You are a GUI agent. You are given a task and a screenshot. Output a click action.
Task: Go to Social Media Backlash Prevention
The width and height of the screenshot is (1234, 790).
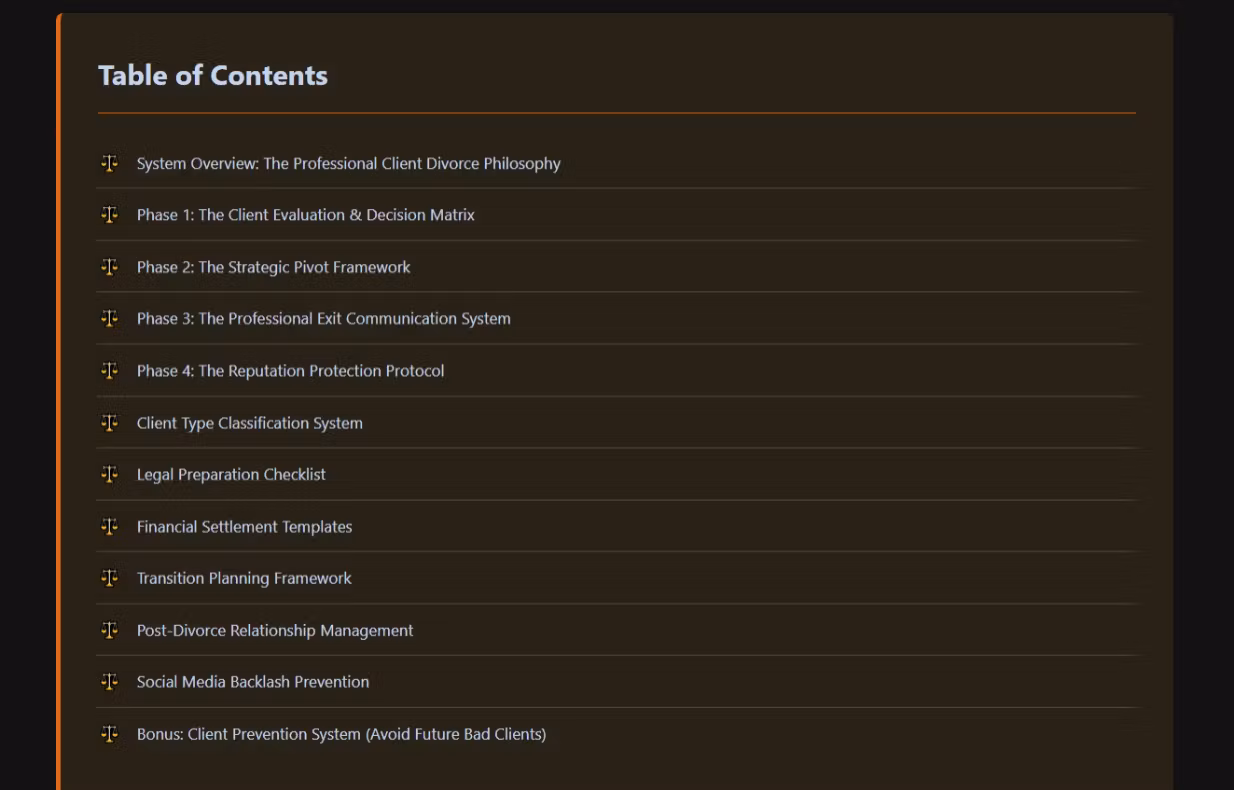click(252, 682)
